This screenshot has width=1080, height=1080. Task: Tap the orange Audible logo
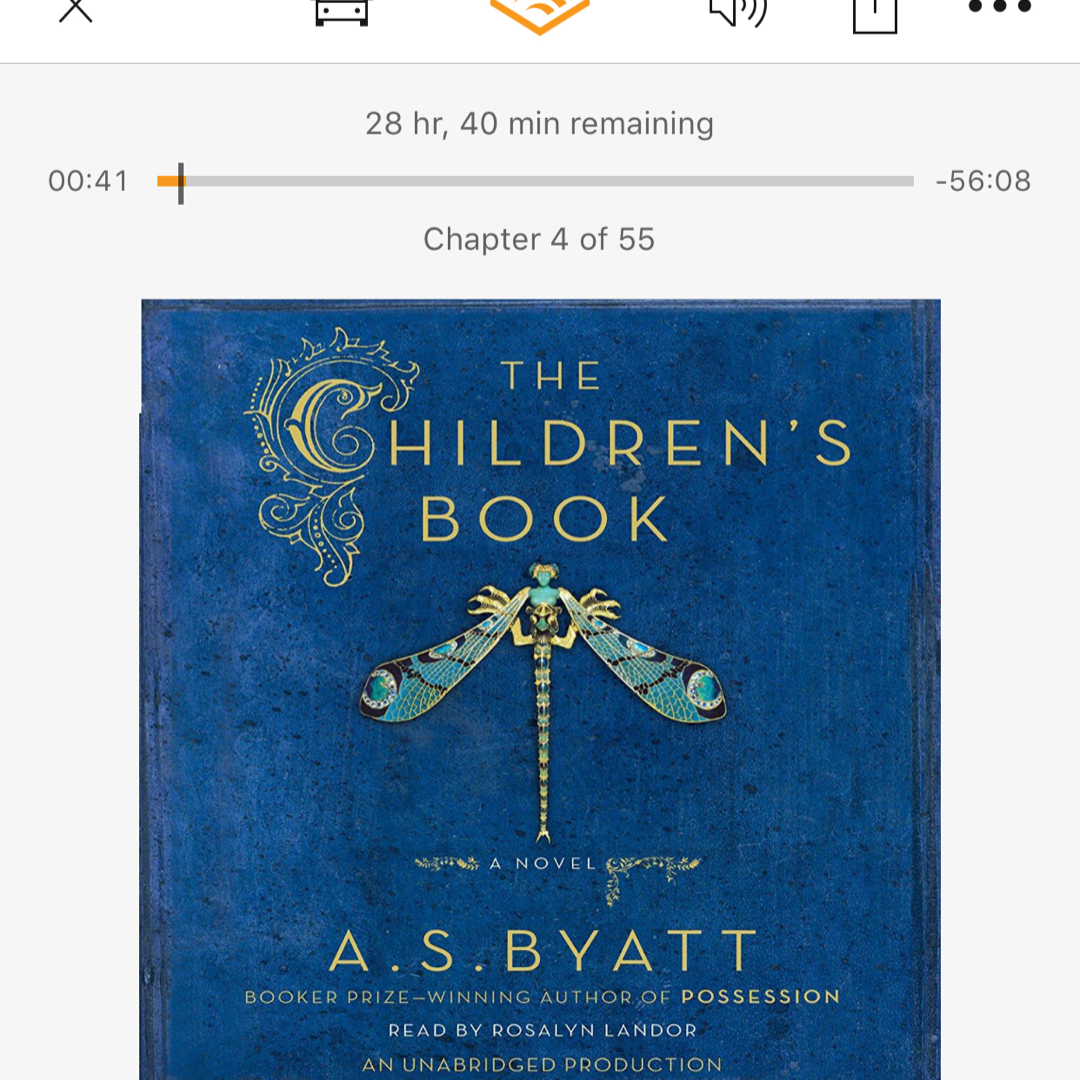540,15
